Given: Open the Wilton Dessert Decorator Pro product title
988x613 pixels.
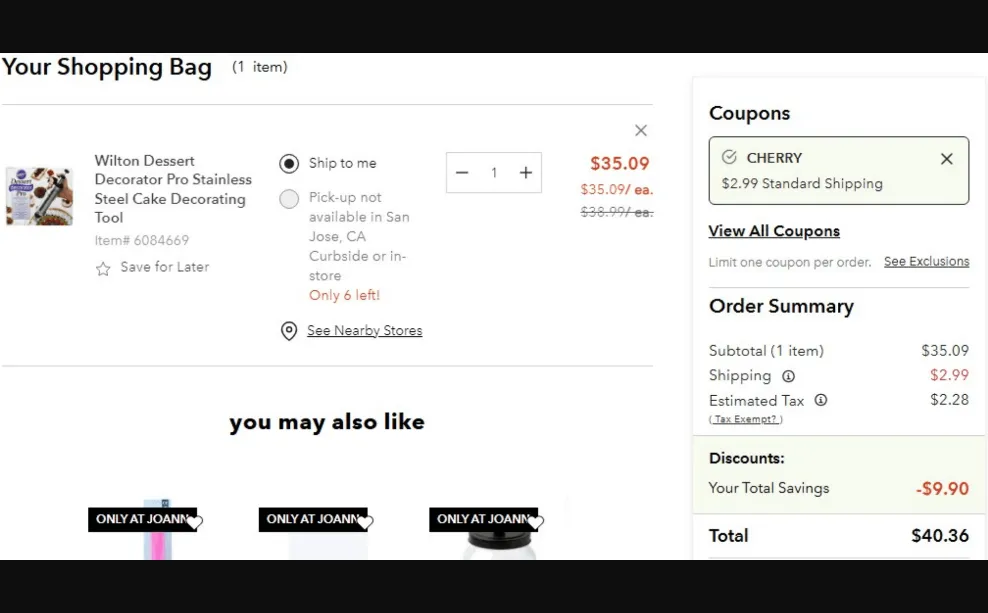Looking at the screenshot, I should point(173,189).
